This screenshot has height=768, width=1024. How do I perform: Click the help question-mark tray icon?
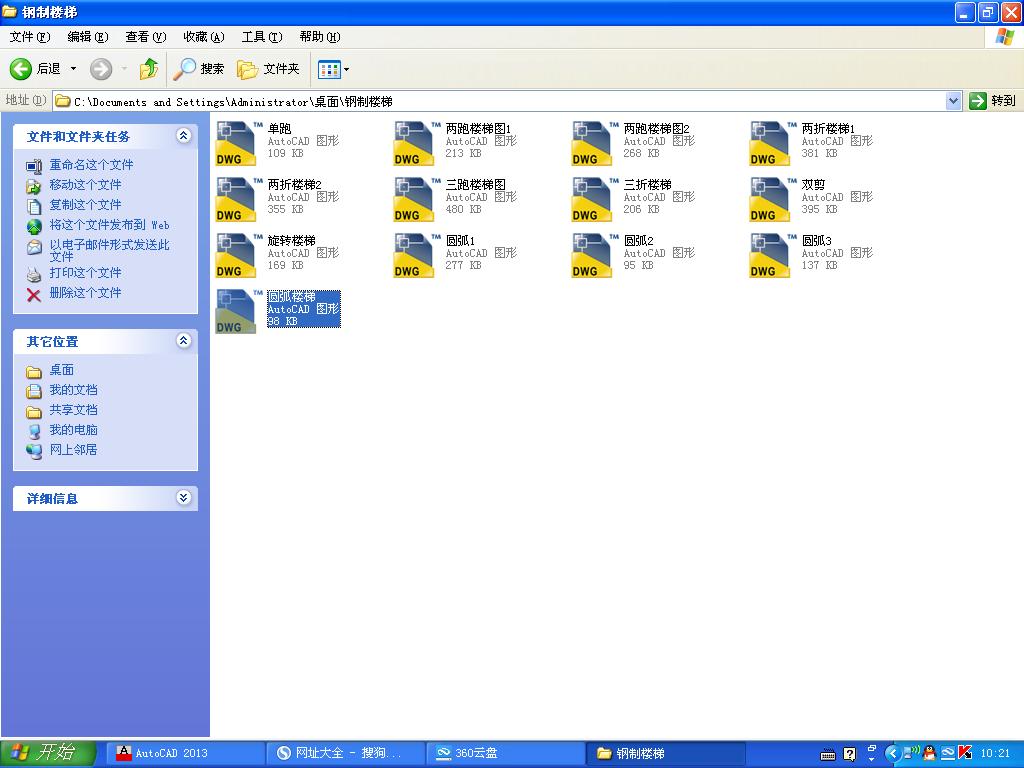tap(849, 754)
